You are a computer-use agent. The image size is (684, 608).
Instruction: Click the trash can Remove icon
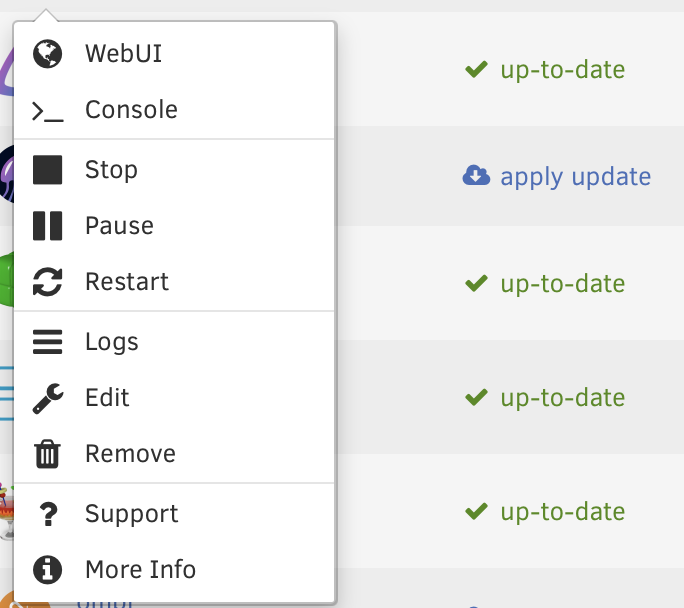coord(48,454)
